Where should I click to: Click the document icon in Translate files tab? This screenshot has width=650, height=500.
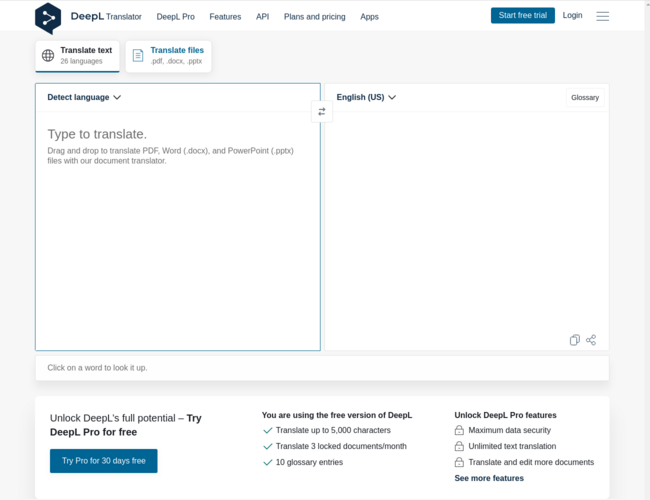point(138,55)
